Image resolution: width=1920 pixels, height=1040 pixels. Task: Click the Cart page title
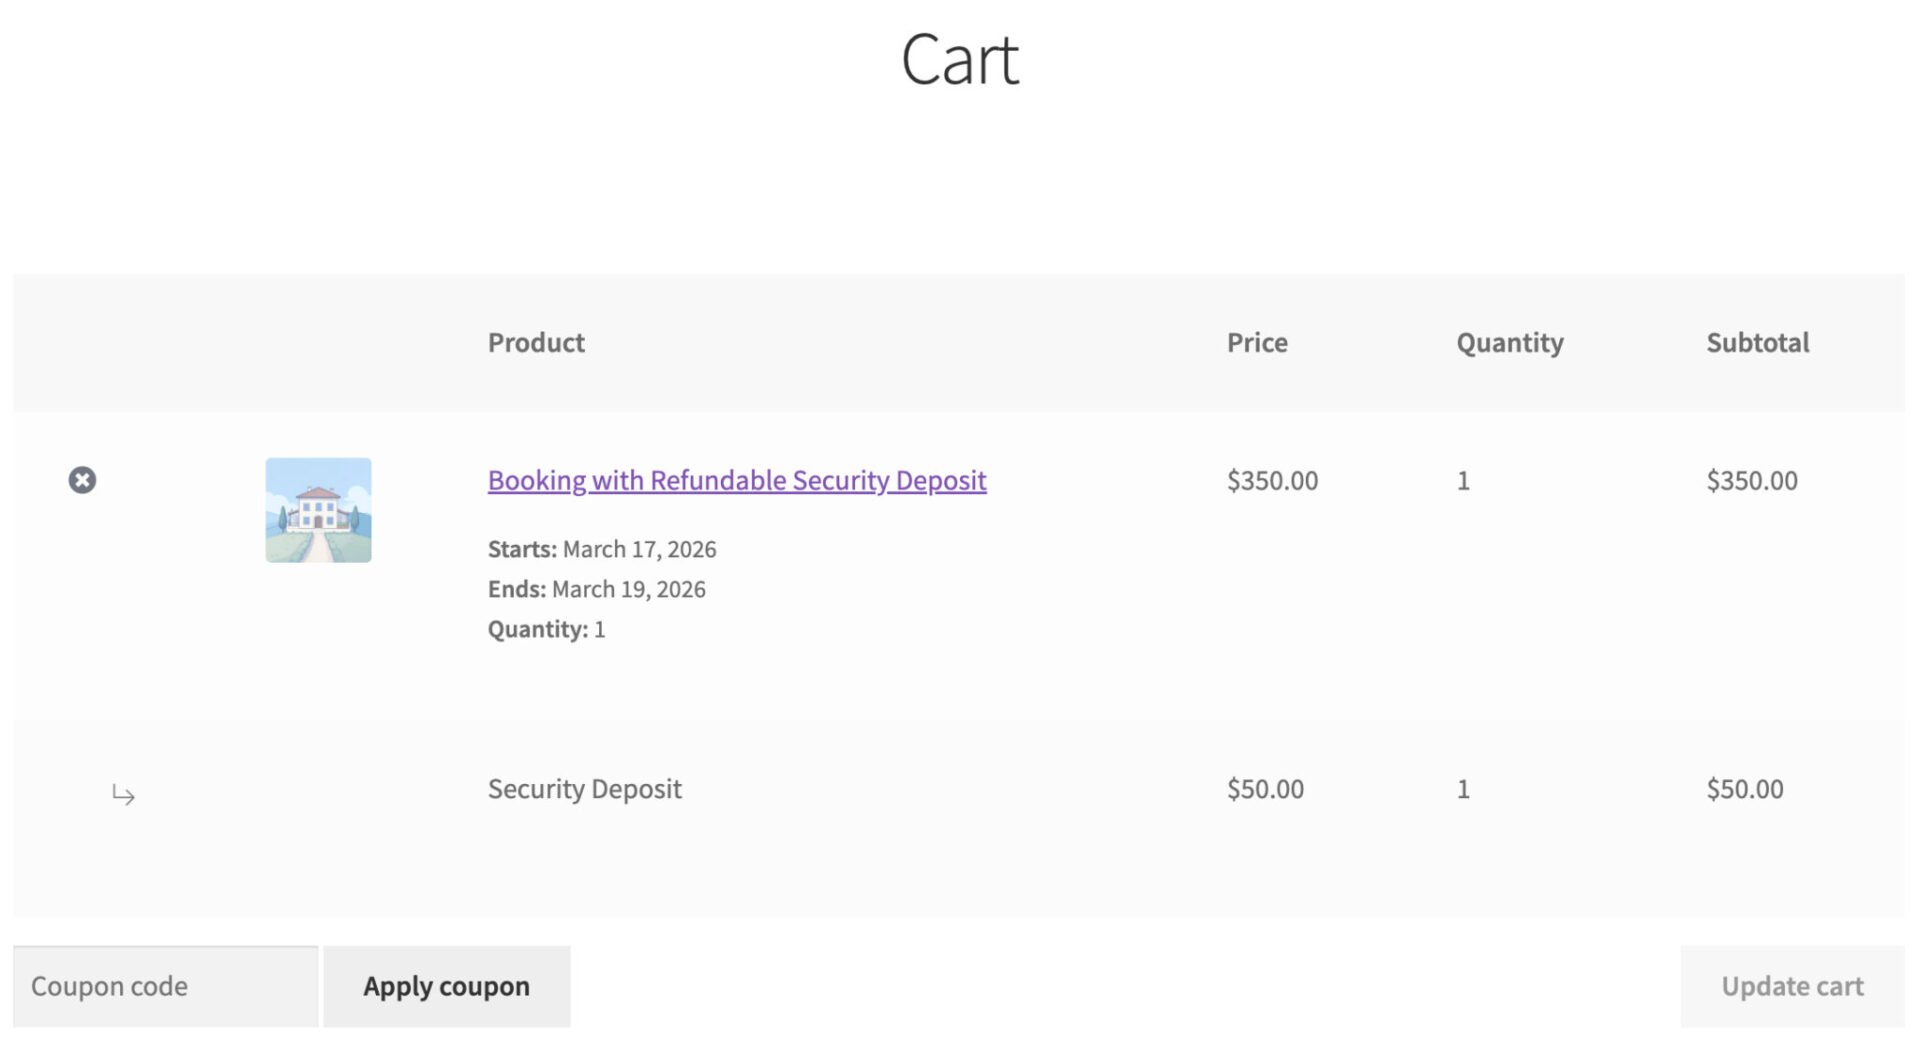[x=959, y=60]
